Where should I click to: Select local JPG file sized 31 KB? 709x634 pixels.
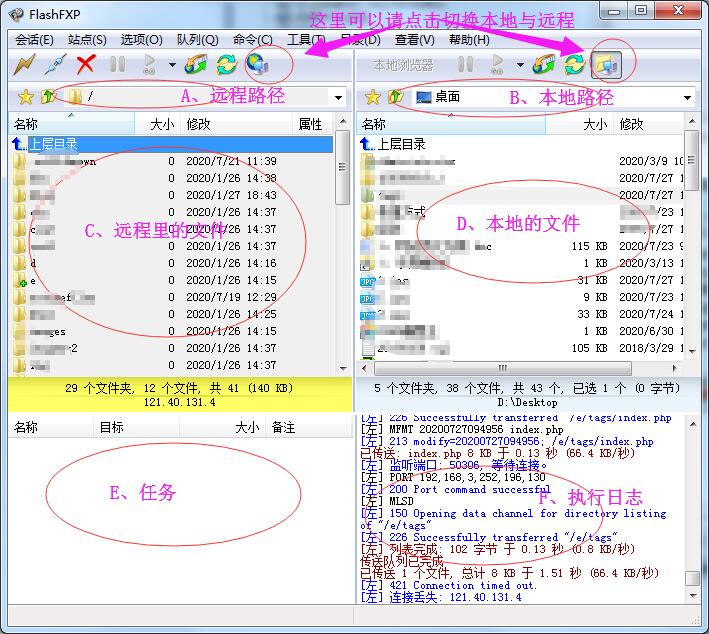520,280
